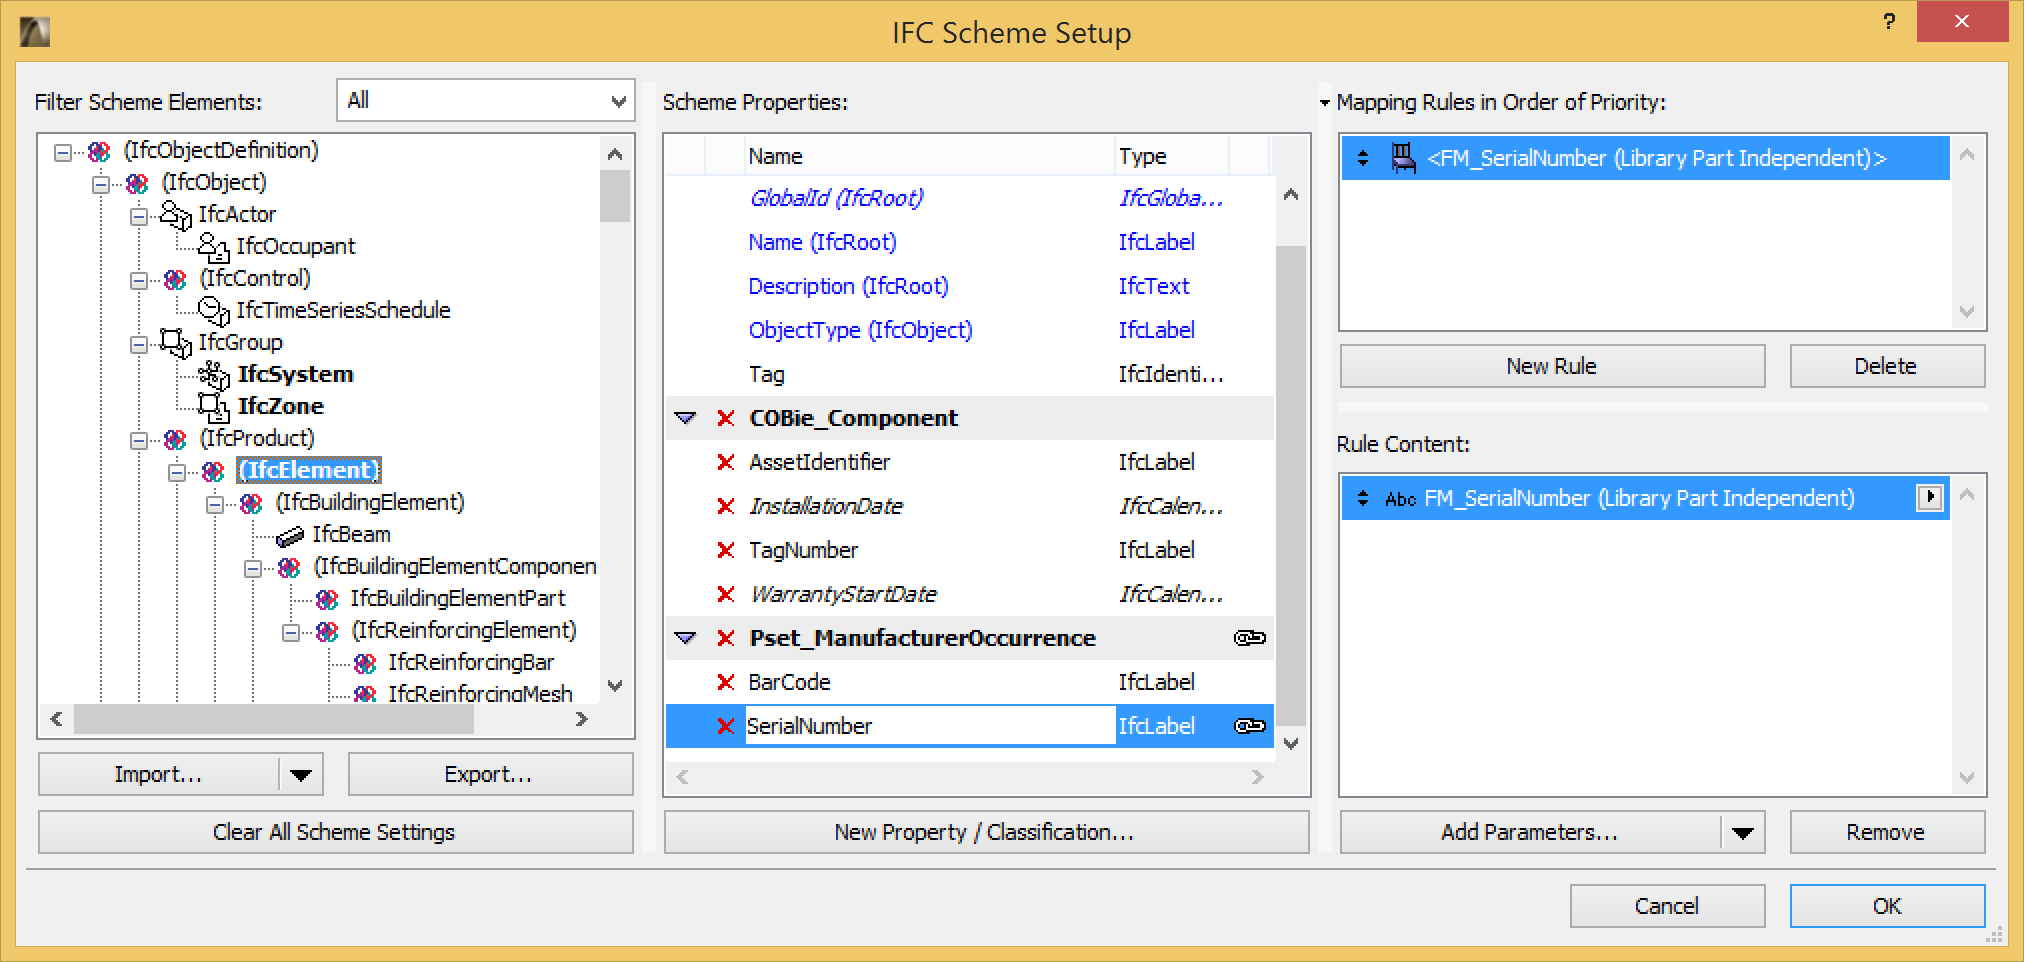Click the New Rule button

point(1551,365)
